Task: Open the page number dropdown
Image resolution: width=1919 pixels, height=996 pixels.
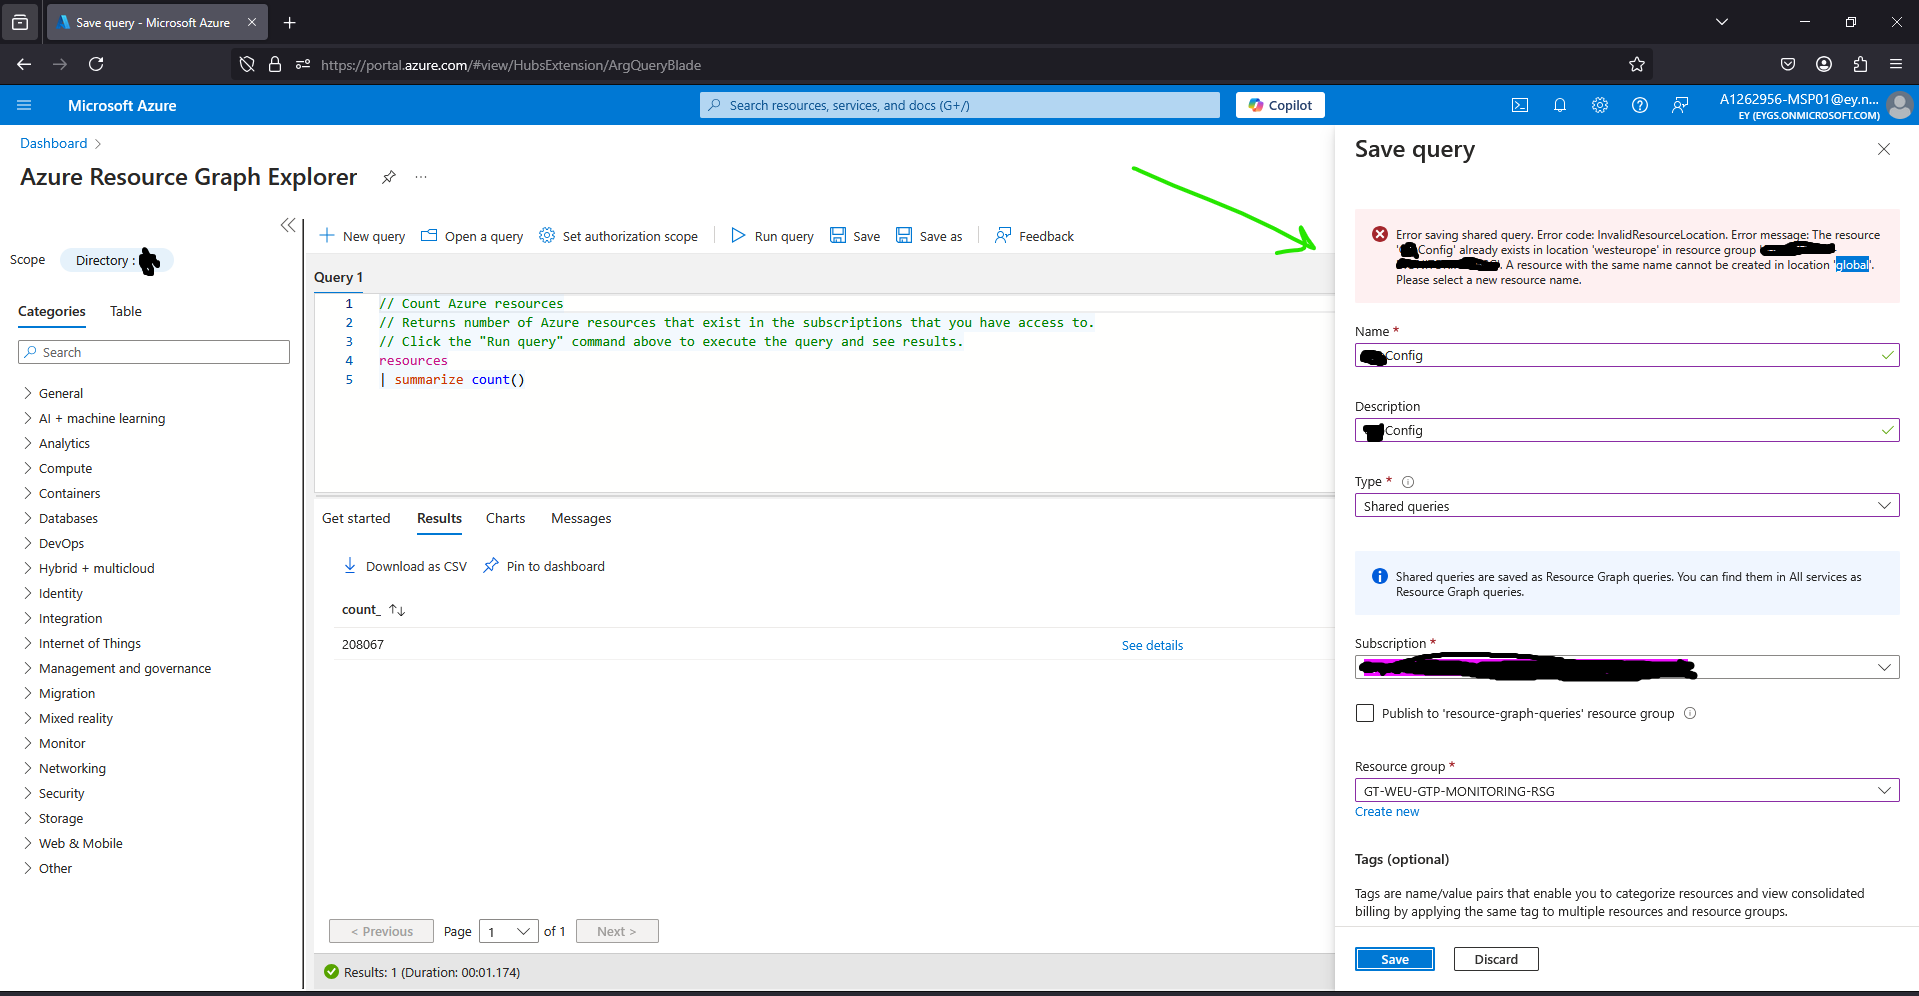Action: [x=509, y=932]
